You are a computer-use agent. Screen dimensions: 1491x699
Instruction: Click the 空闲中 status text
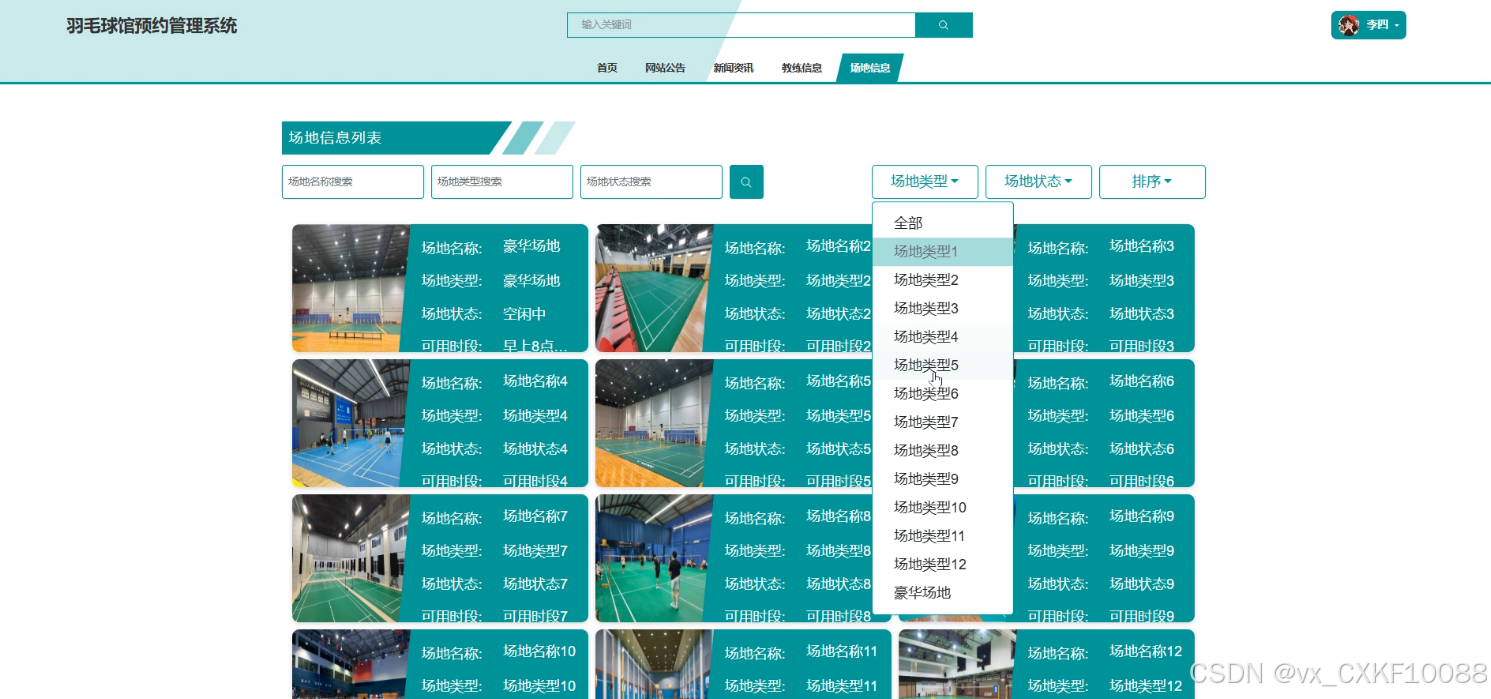(x=524, y=314)
